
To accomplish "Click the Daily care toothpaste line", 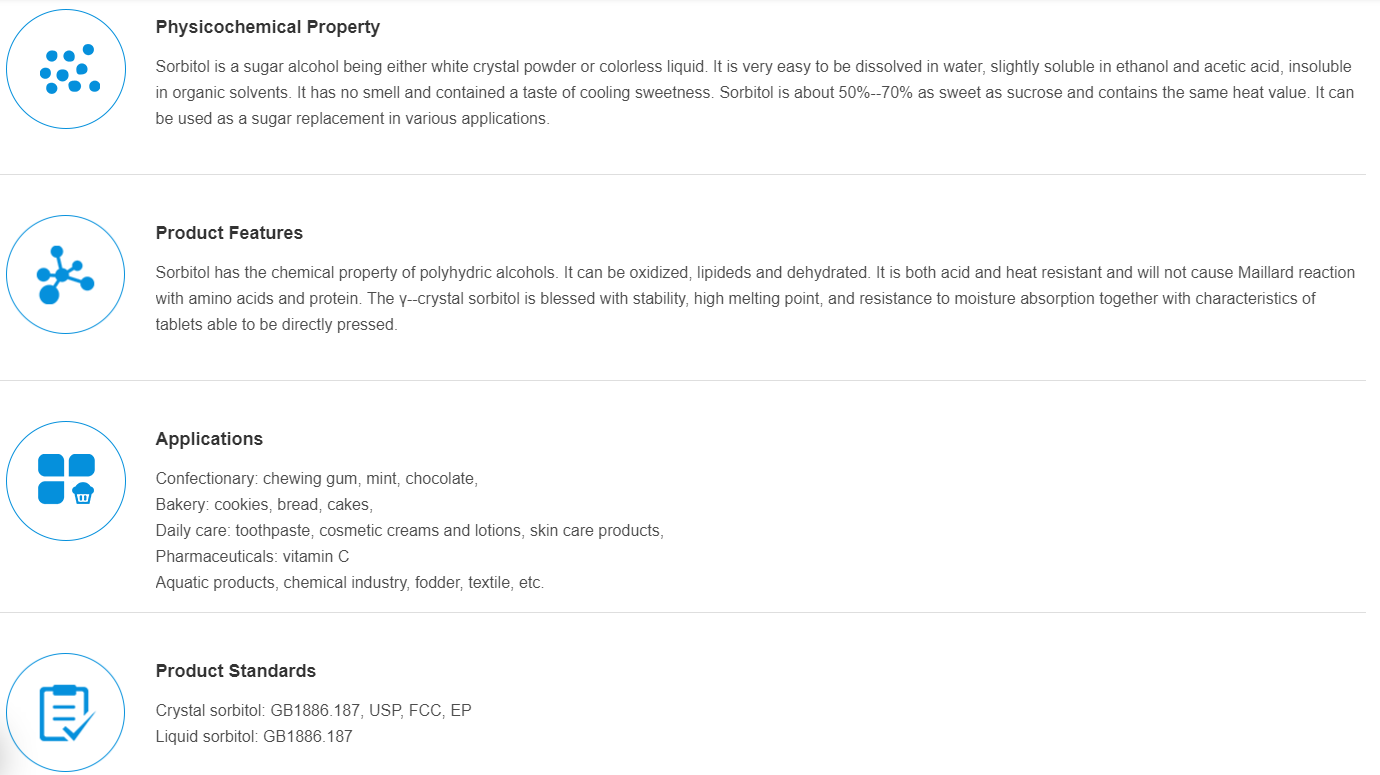I will [409, 531].
